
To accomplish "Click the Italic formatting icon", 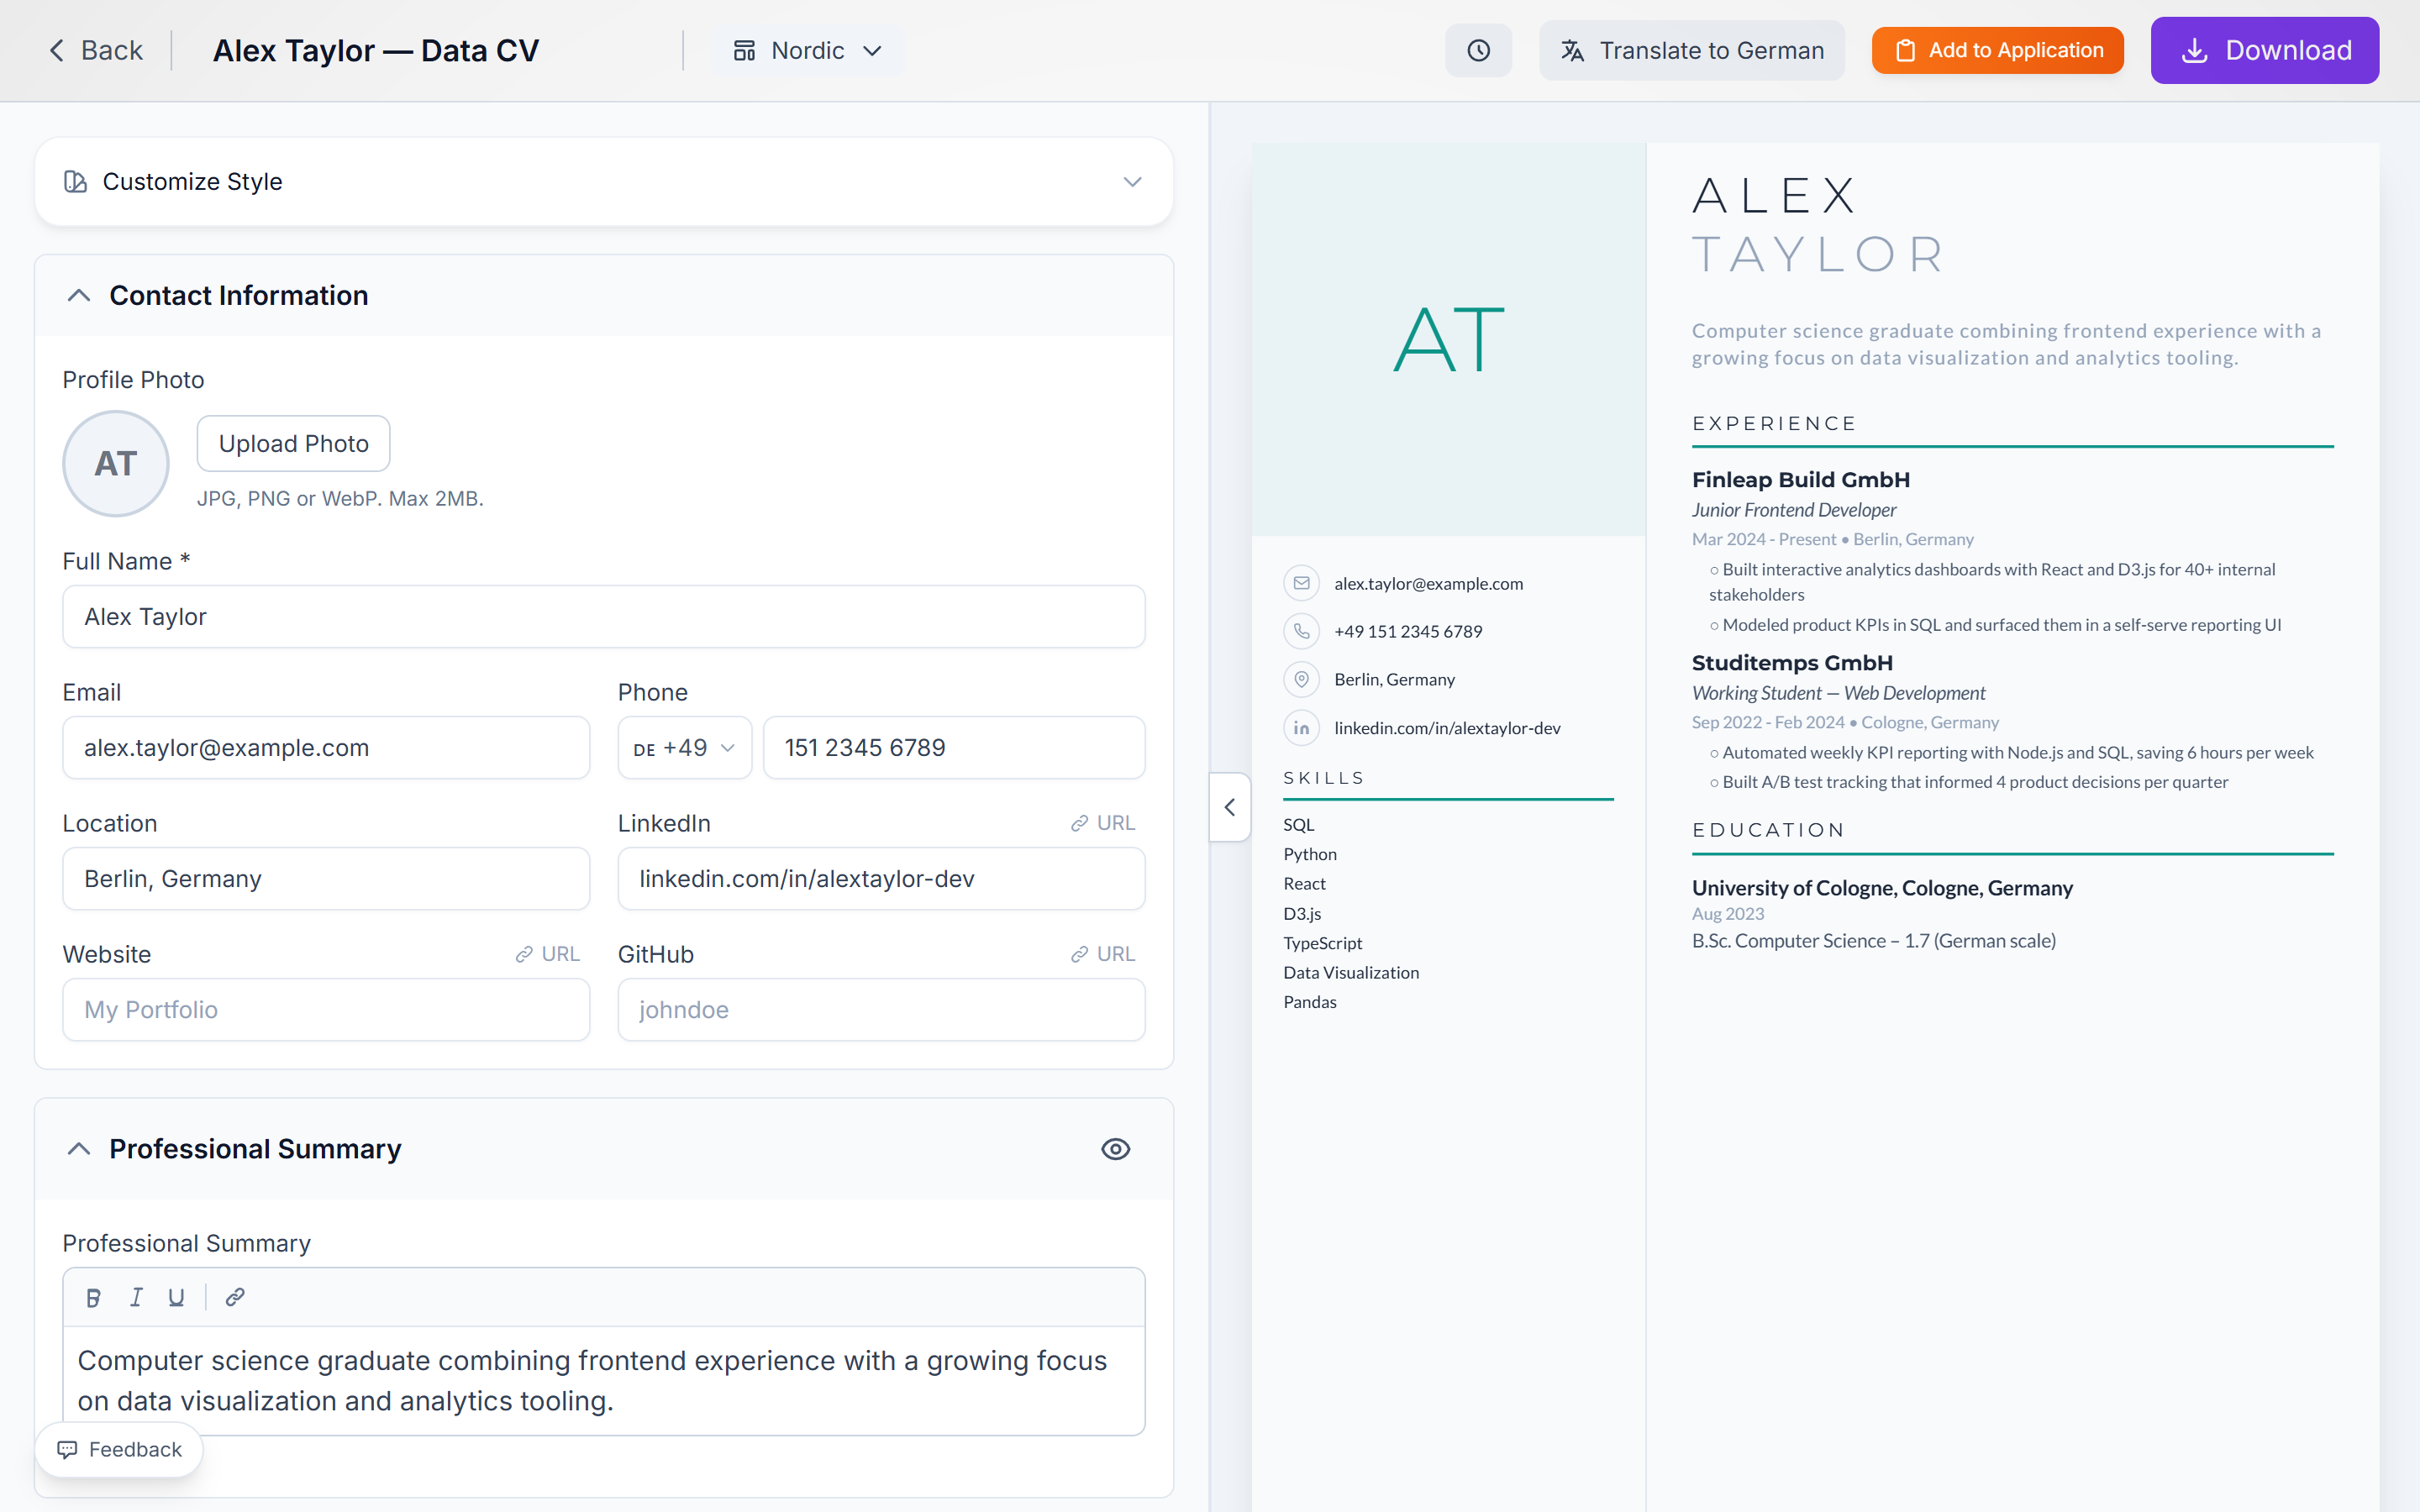I will coord(136,1297).
